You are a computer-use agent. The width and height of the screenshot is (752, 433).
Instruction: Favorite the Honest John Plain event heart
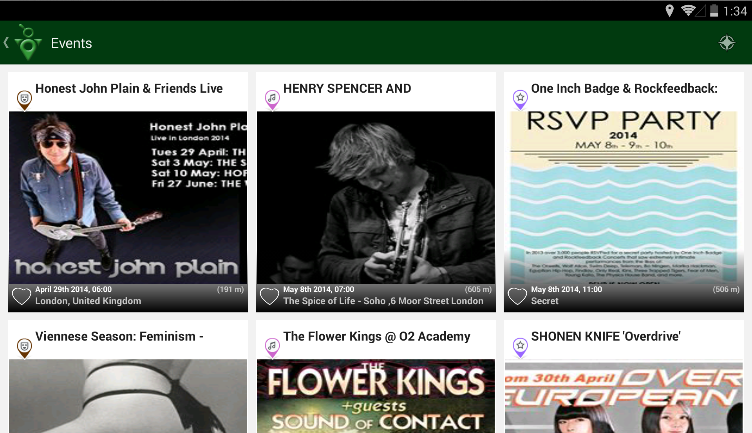pos(22,296)
